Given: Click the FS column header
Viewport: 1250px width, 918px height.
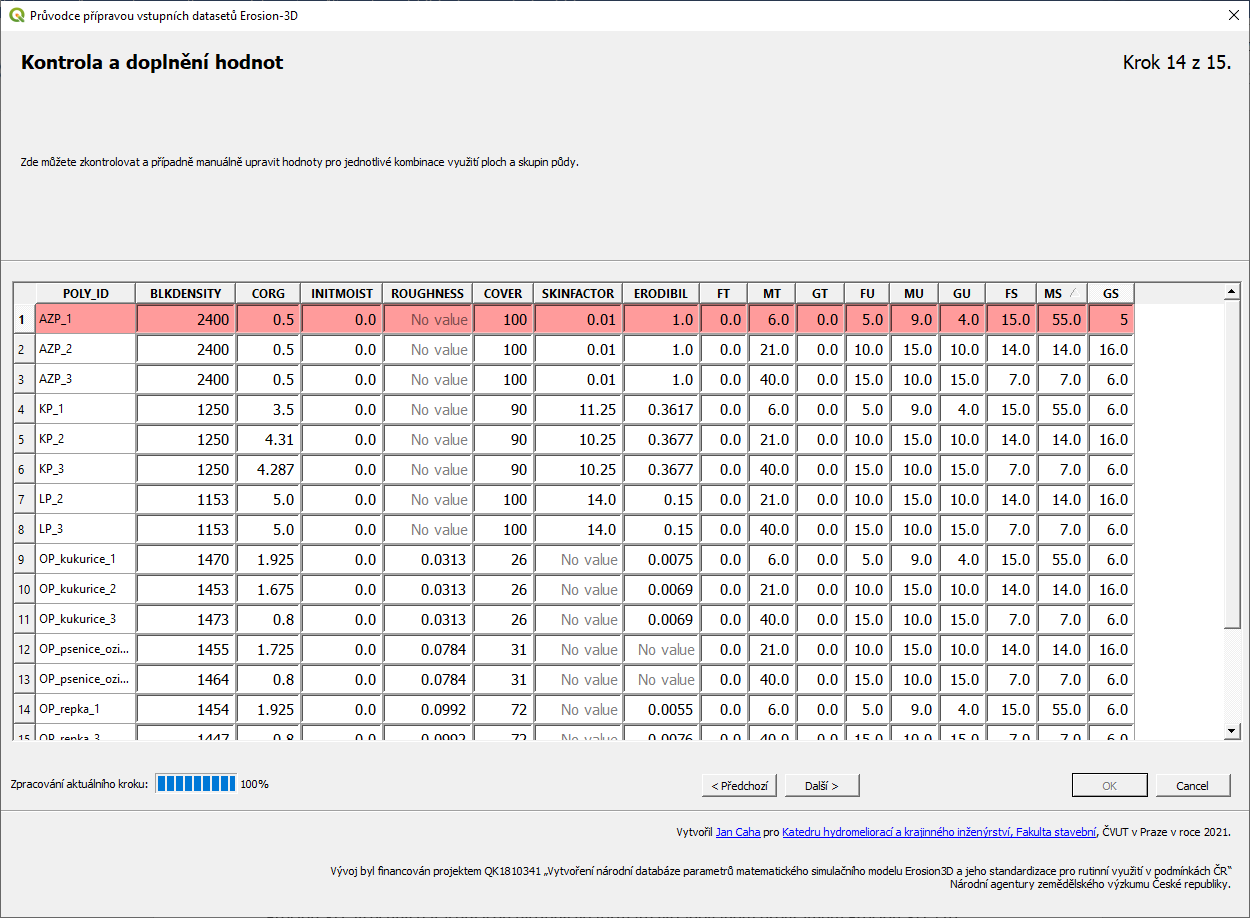Looking at the screenshot, I should click(x=1011, y=293).
